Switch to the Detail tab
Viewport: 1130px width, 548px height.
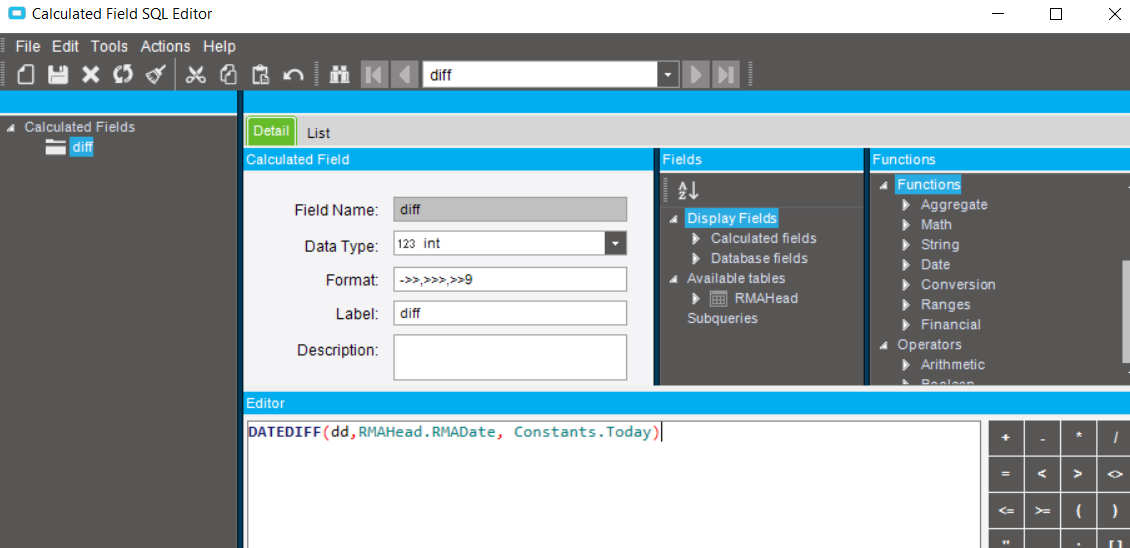(272, 131)
